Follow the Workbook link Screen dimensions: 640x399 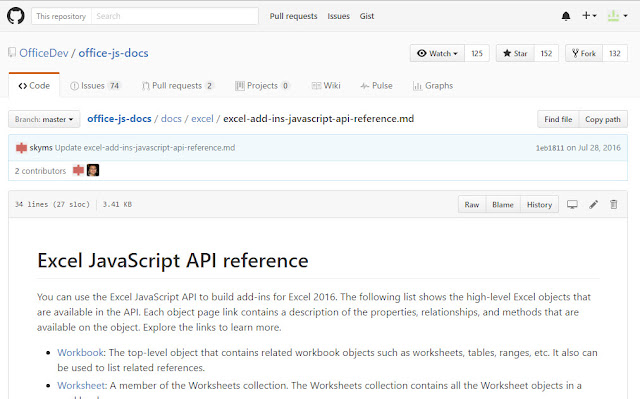(80, 352)
